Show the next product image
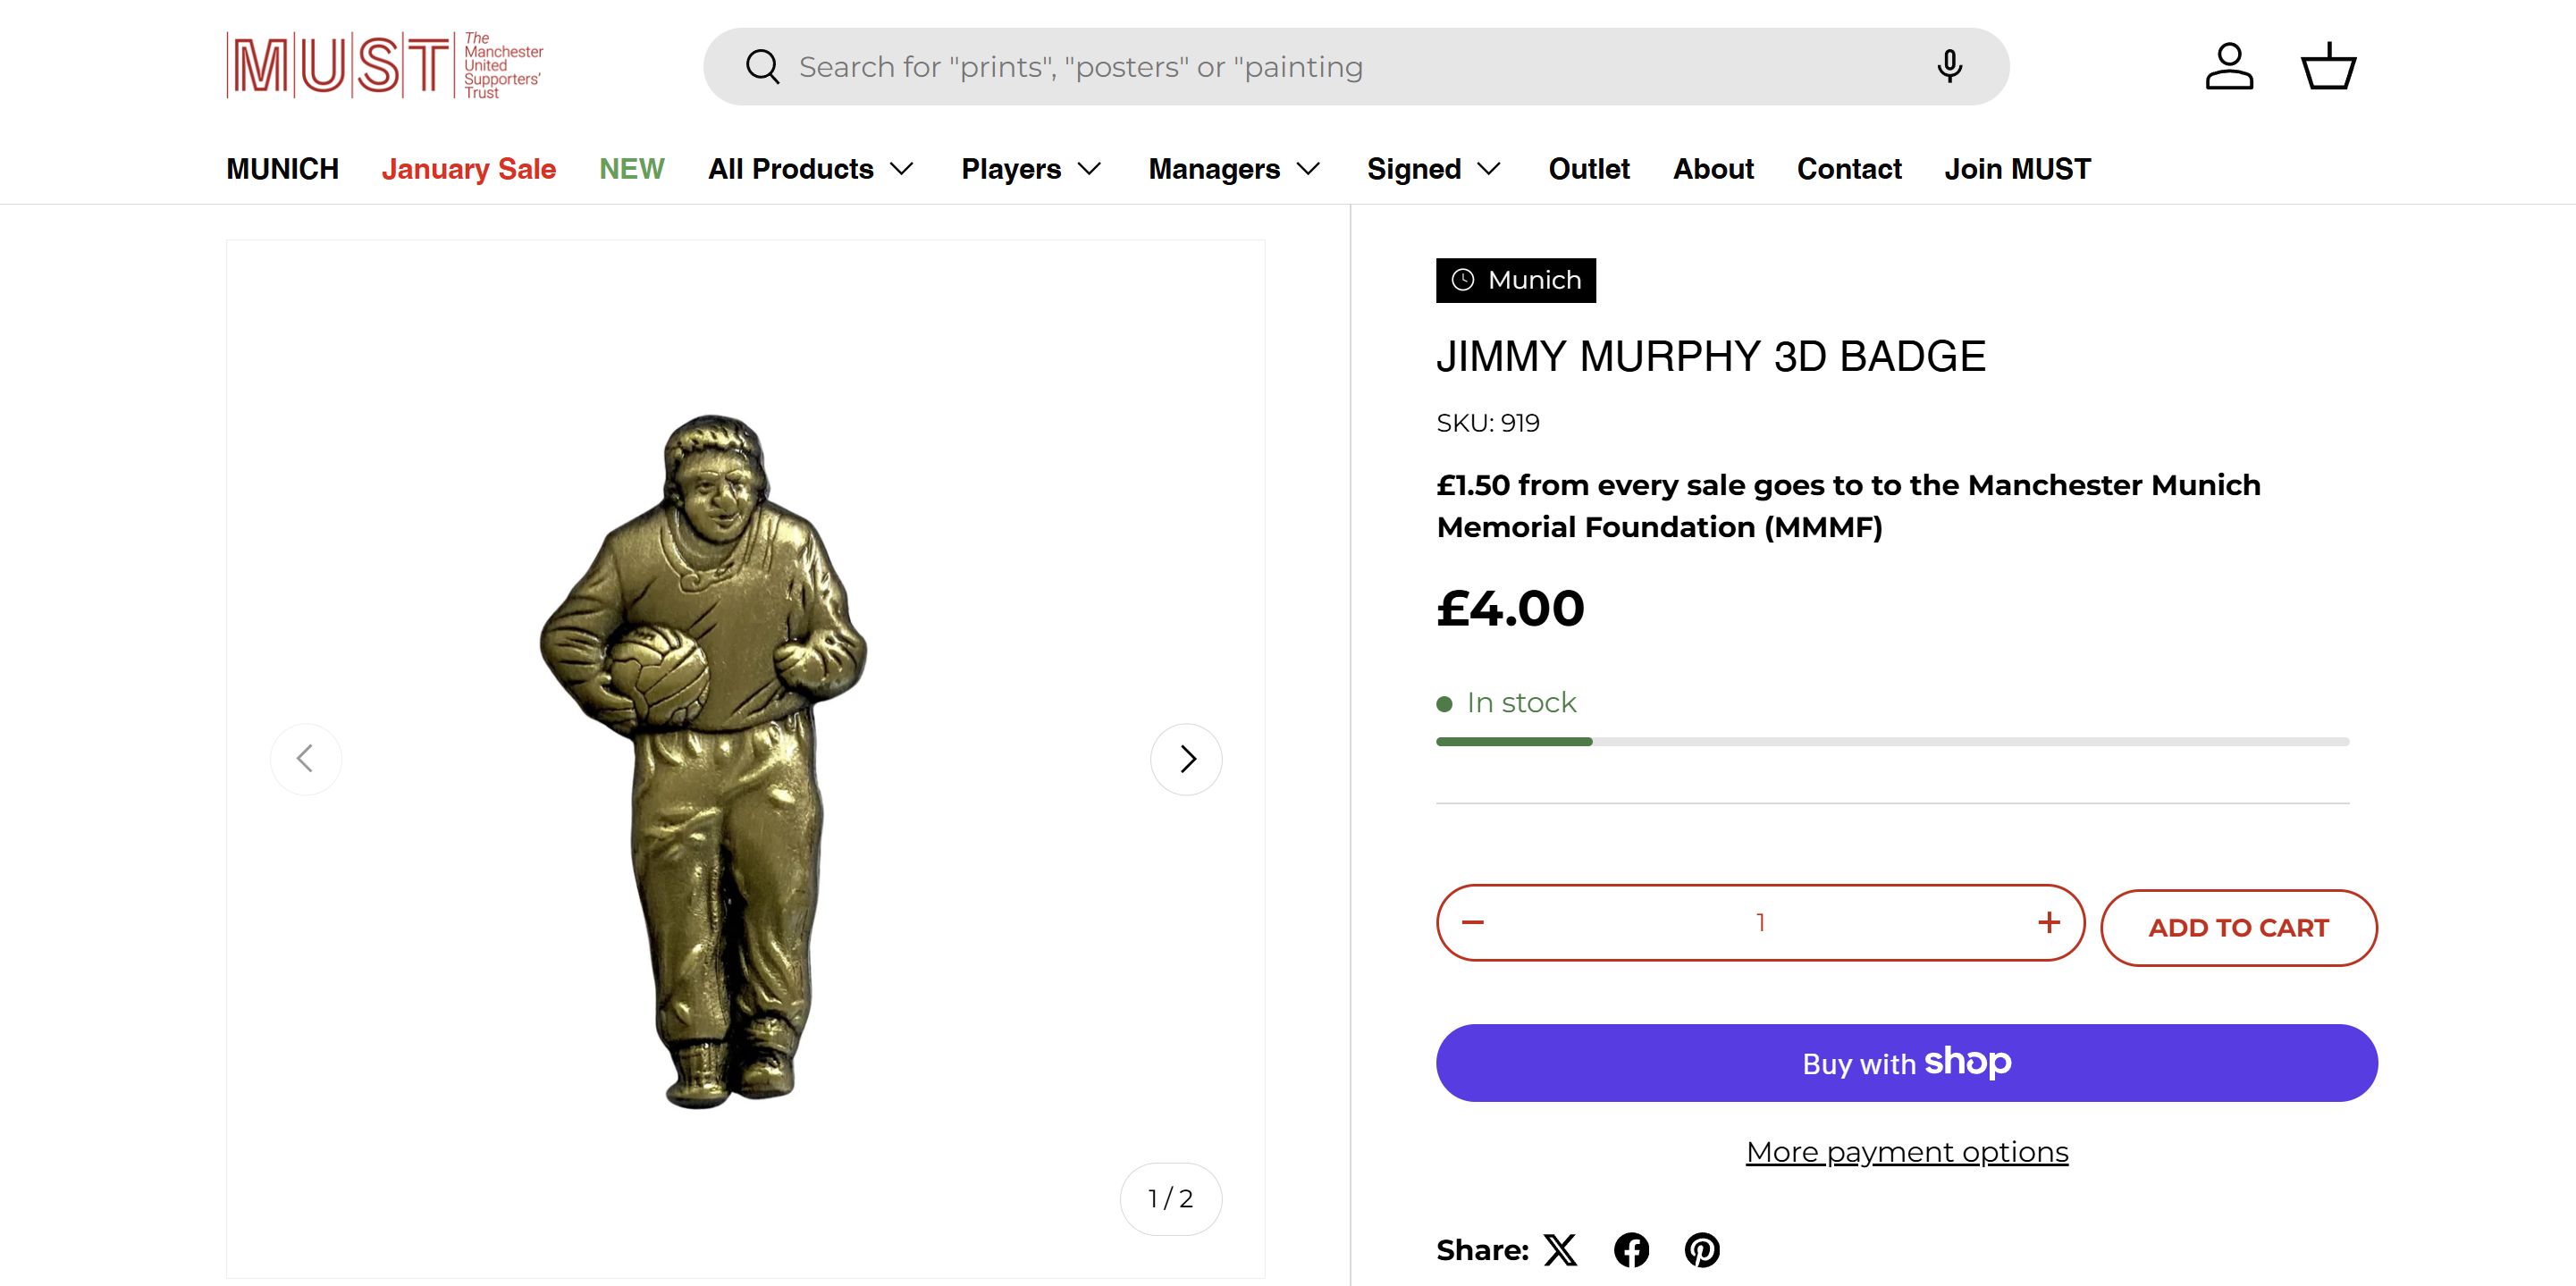Screen dimensions: 2576x1286 point(1186,759)
